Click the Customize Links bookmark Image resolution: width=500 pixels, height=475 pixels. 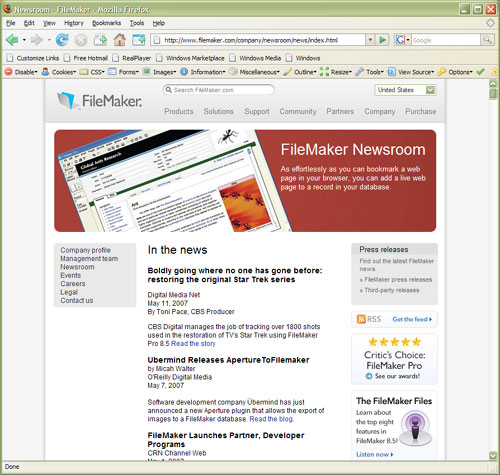tap(33, 58)
